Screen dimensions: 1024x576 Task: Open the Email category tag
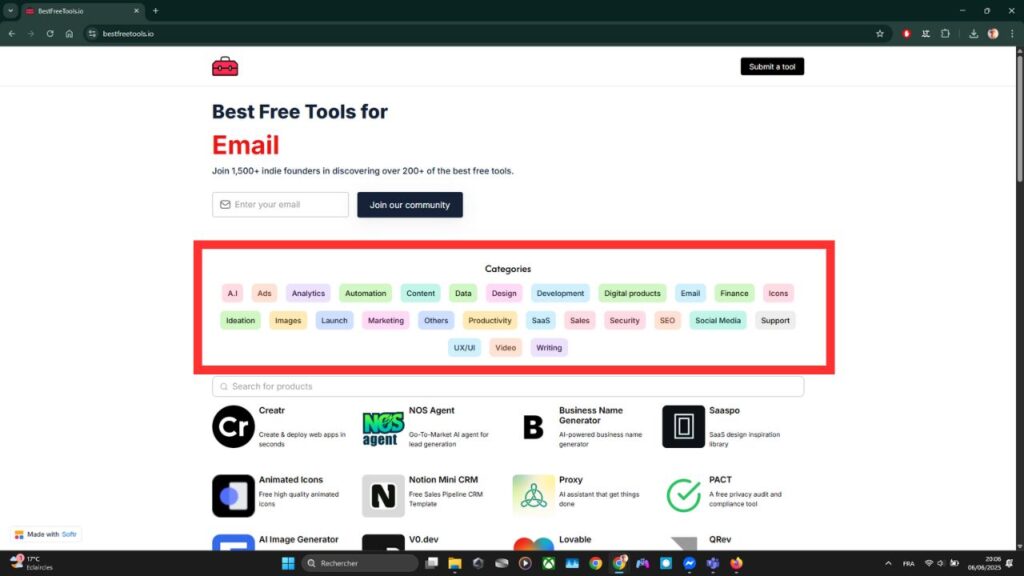tap(690, 293)
